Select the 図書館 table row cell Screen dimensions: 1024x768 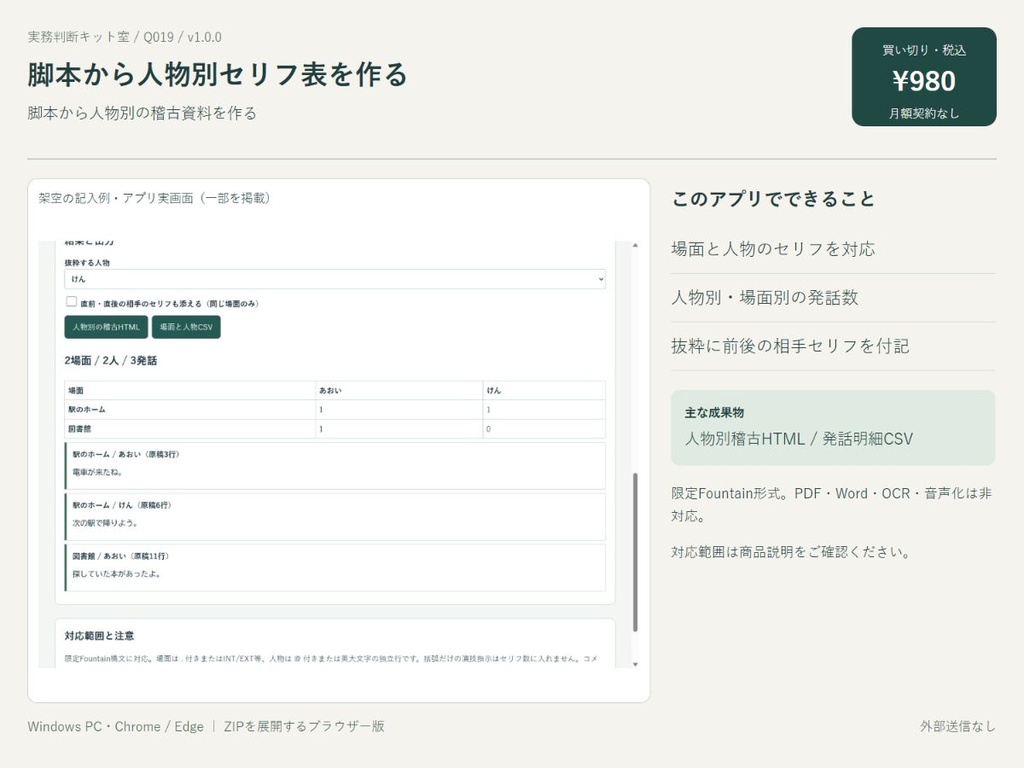[190, 429]
